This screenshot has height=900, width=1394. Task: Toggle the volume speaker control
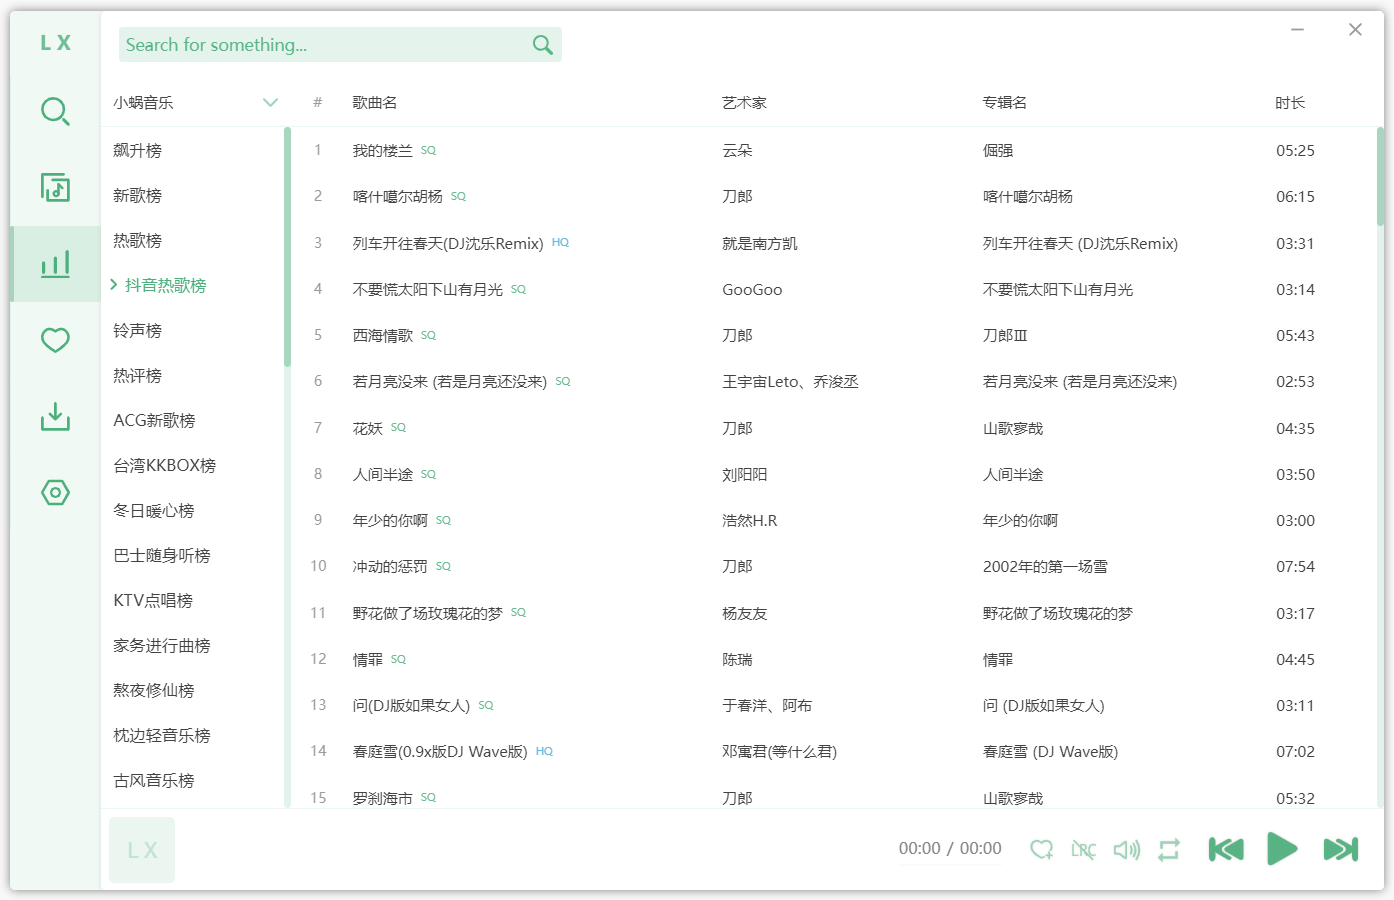(x=1126, y=849)
